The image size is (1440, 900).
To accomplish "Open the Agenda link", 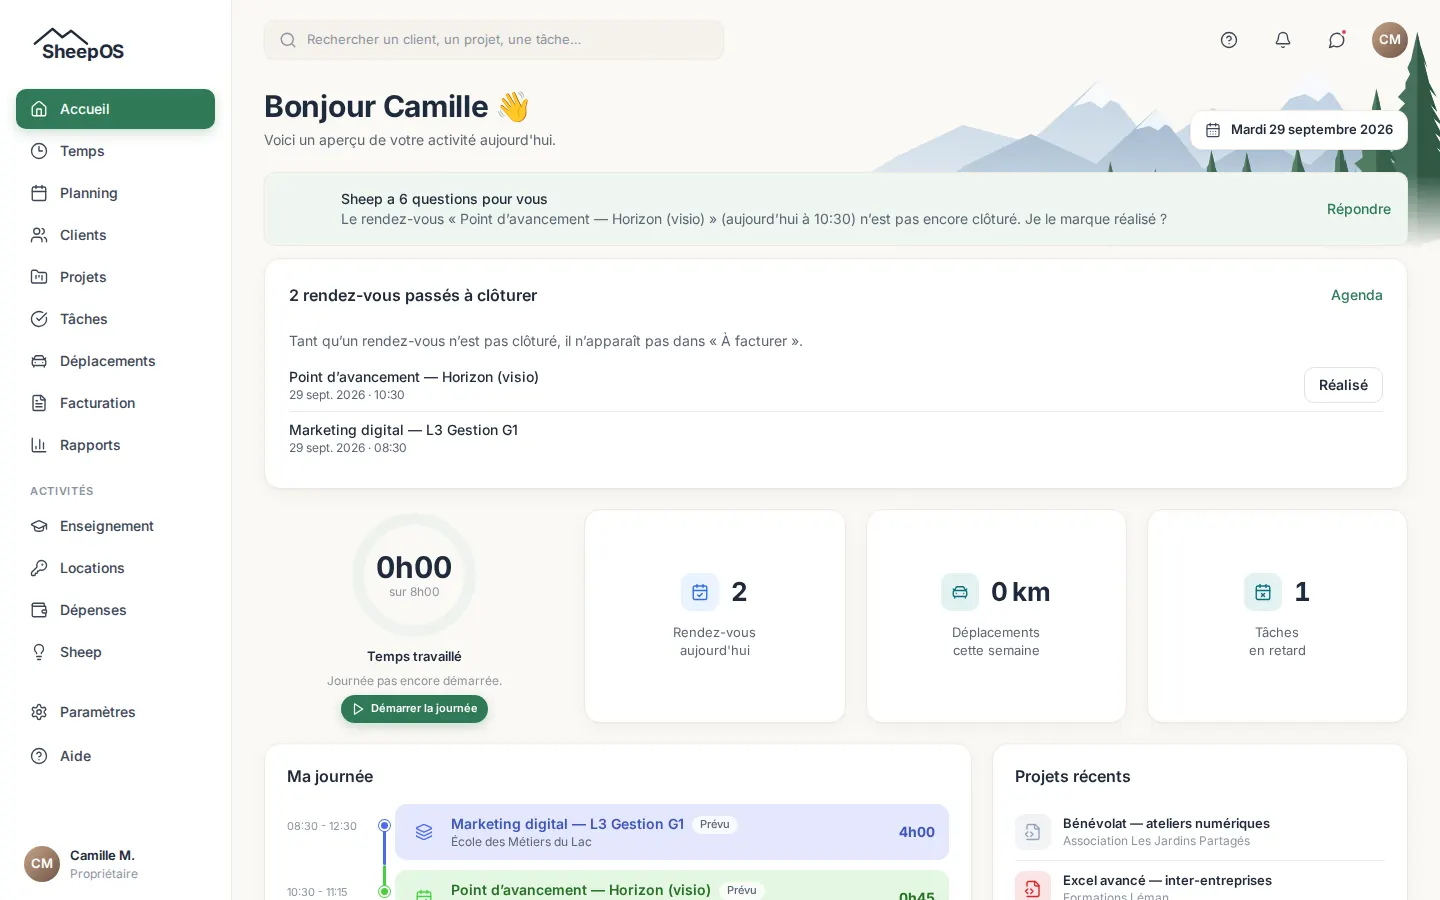I will click(1357, 295).
